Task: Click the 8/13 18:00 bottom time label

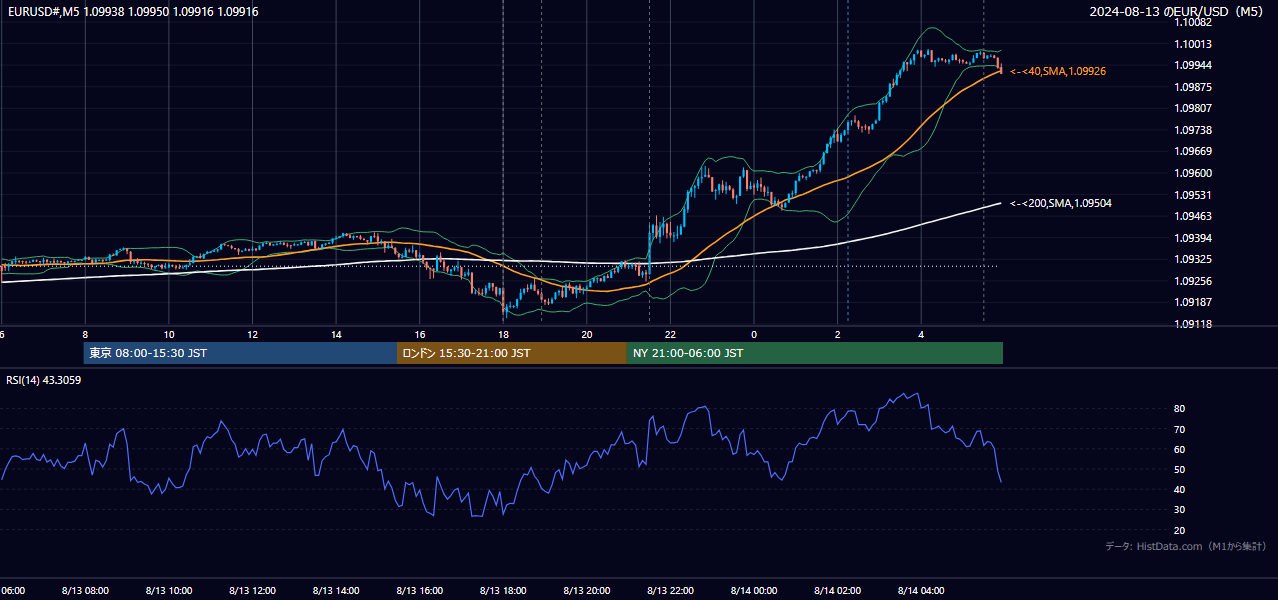Action: point(503,591)
